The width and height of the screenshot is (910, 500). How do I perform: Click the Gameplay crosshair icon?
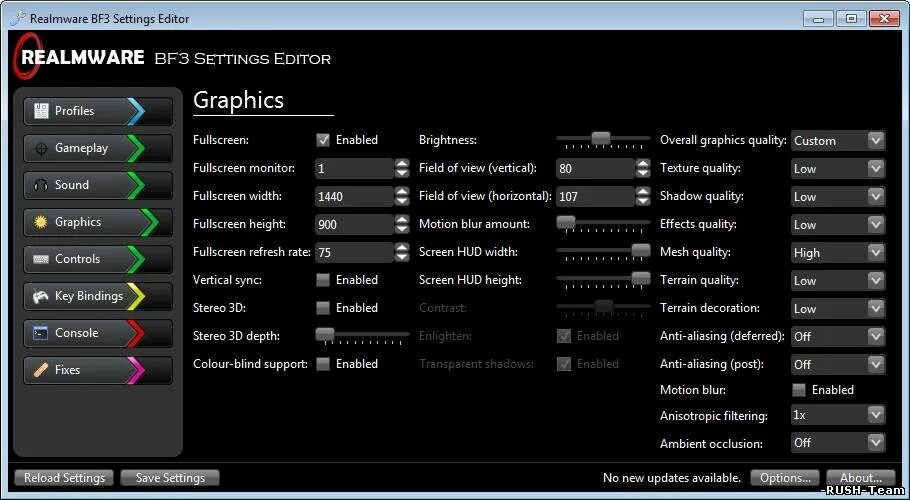41,148
